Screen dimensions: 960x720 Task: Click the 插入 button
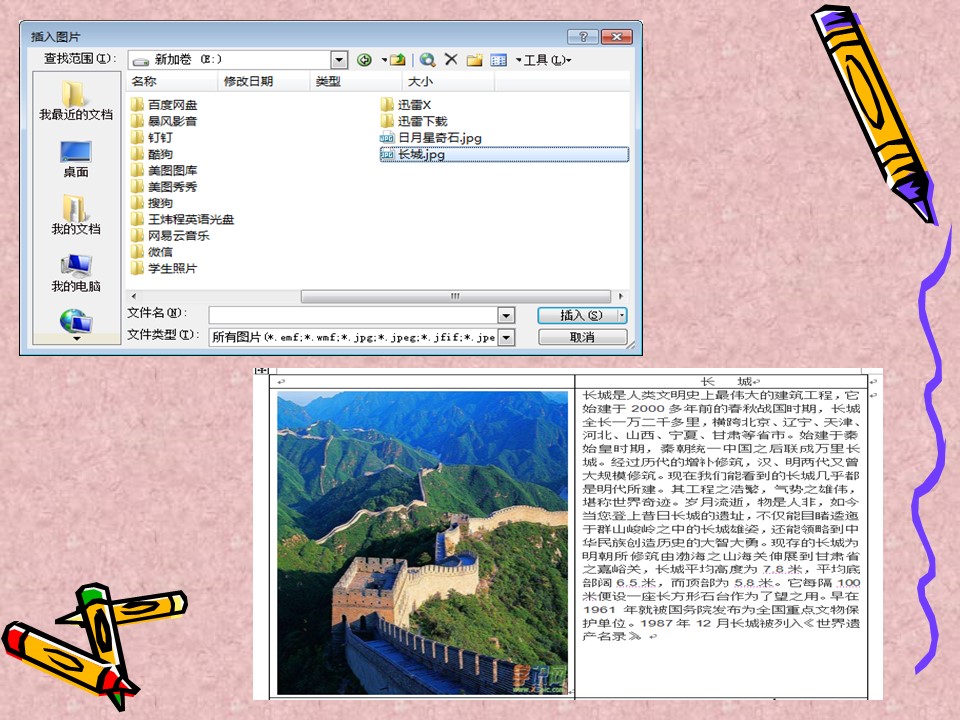[577, 315]
